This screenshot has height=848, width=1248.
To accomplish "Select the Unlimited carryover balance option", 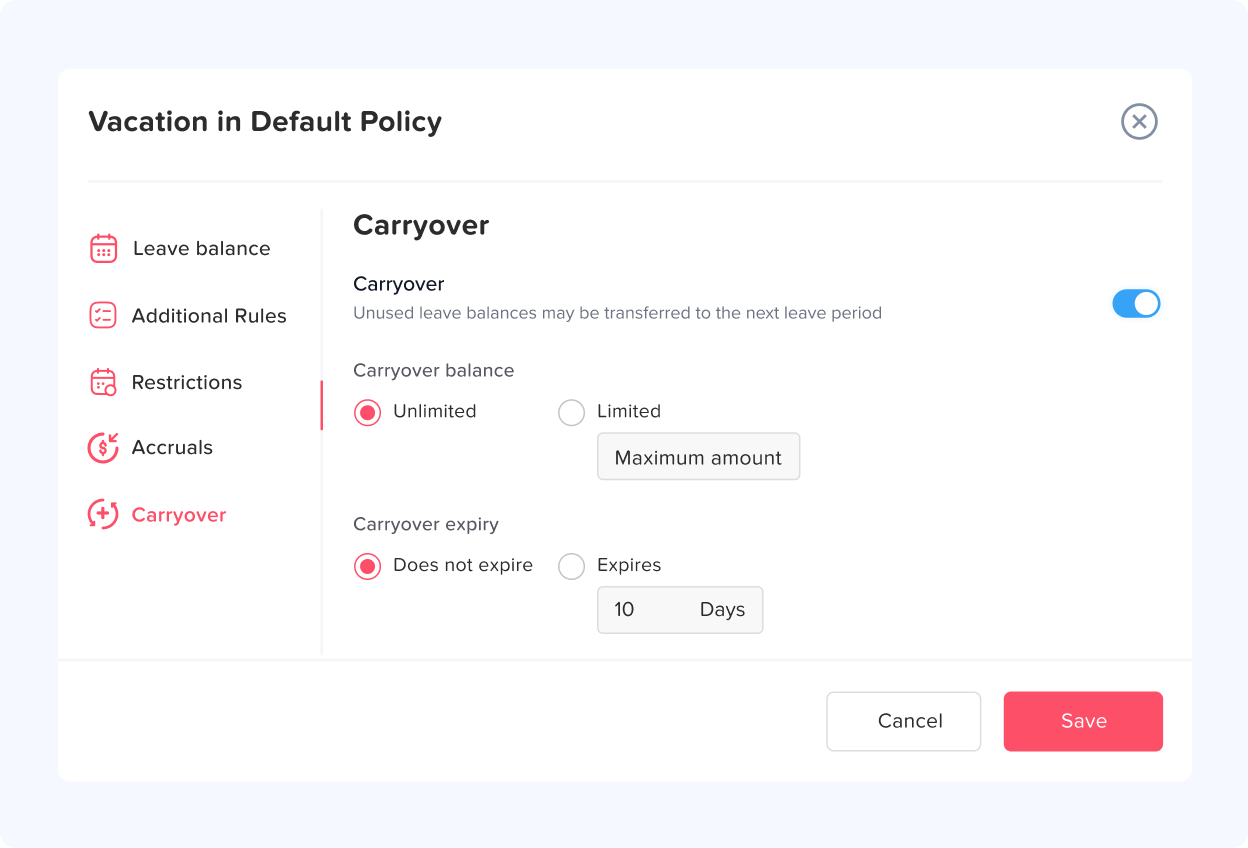I will coord(368,412).
